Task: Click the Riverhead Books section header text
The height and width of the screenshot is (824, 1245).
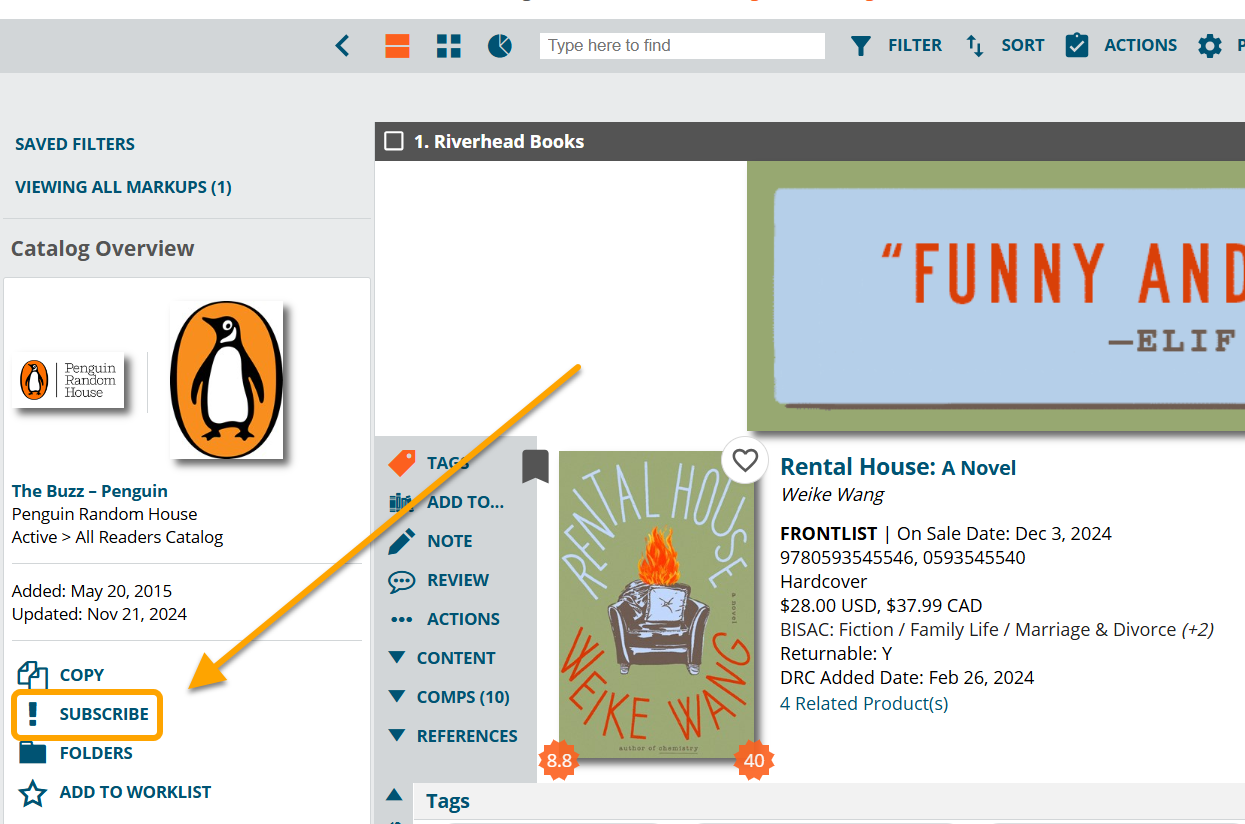Action: [499, 141]
